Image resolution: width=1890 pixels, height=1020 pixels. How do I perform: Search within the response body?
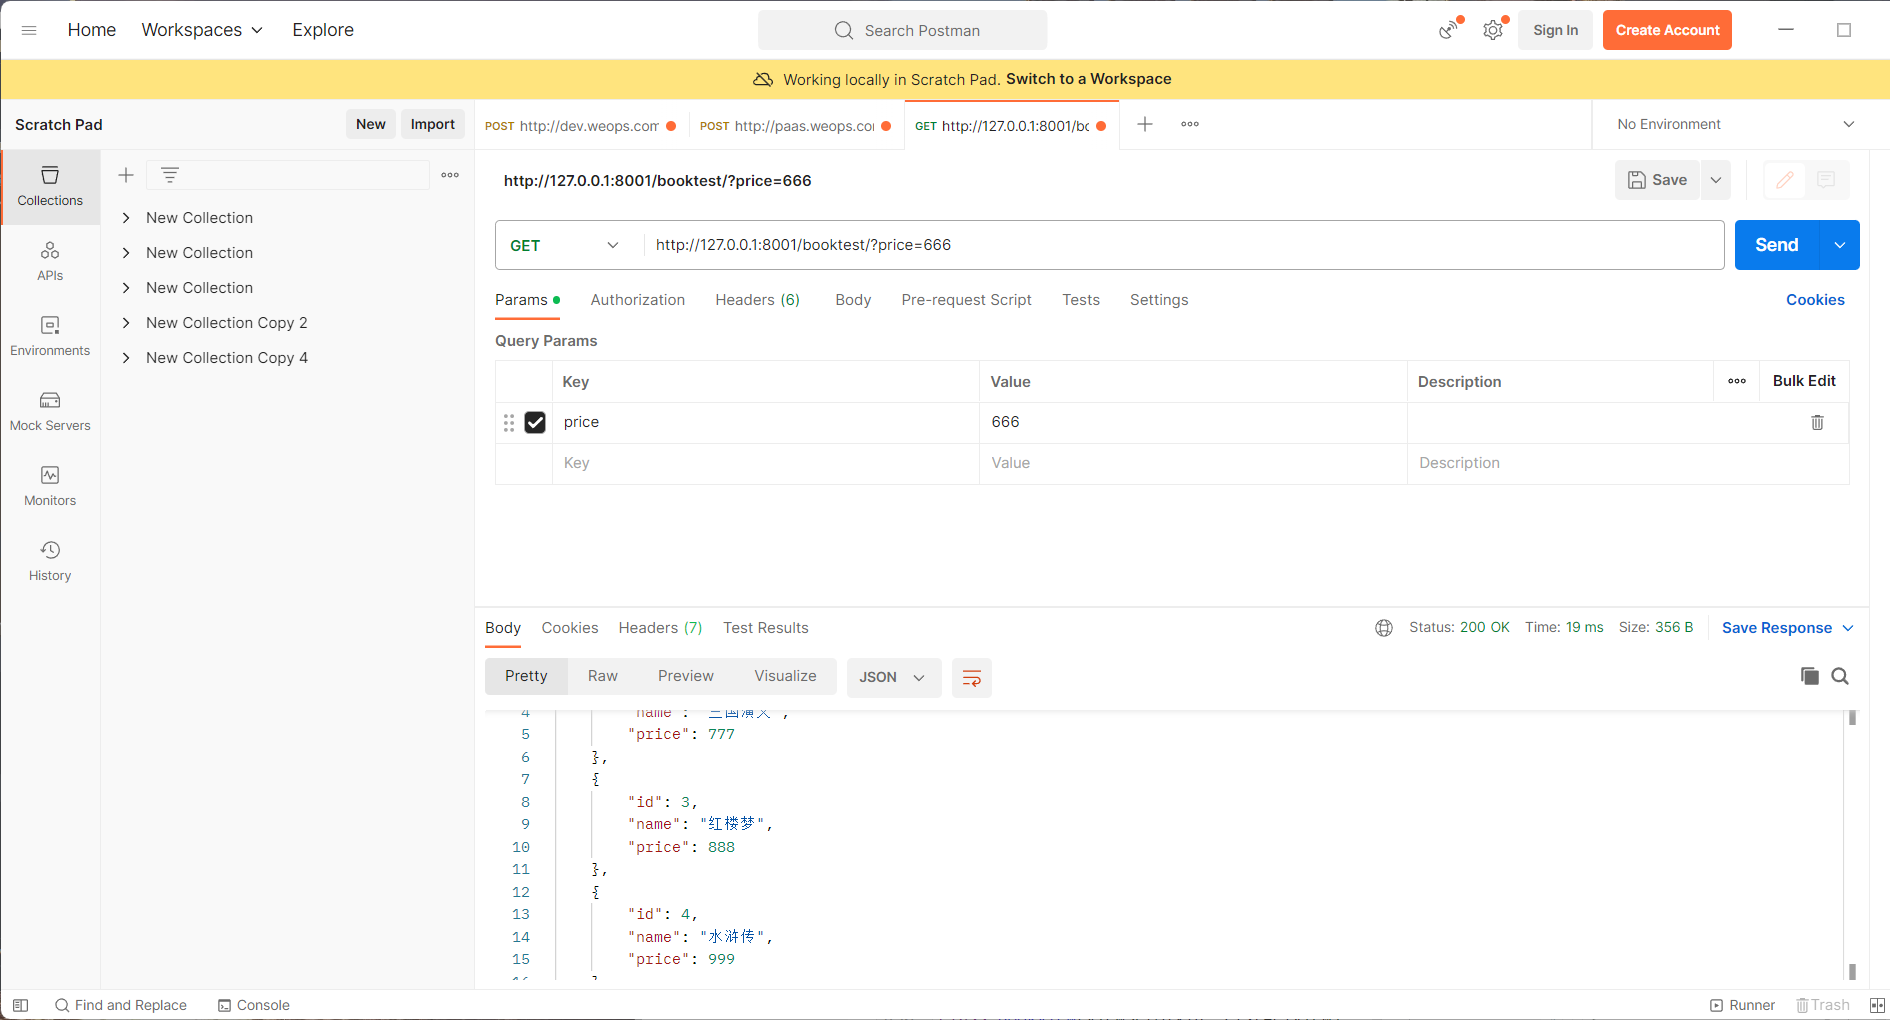pyautogui.click(x=1840, y=676)
